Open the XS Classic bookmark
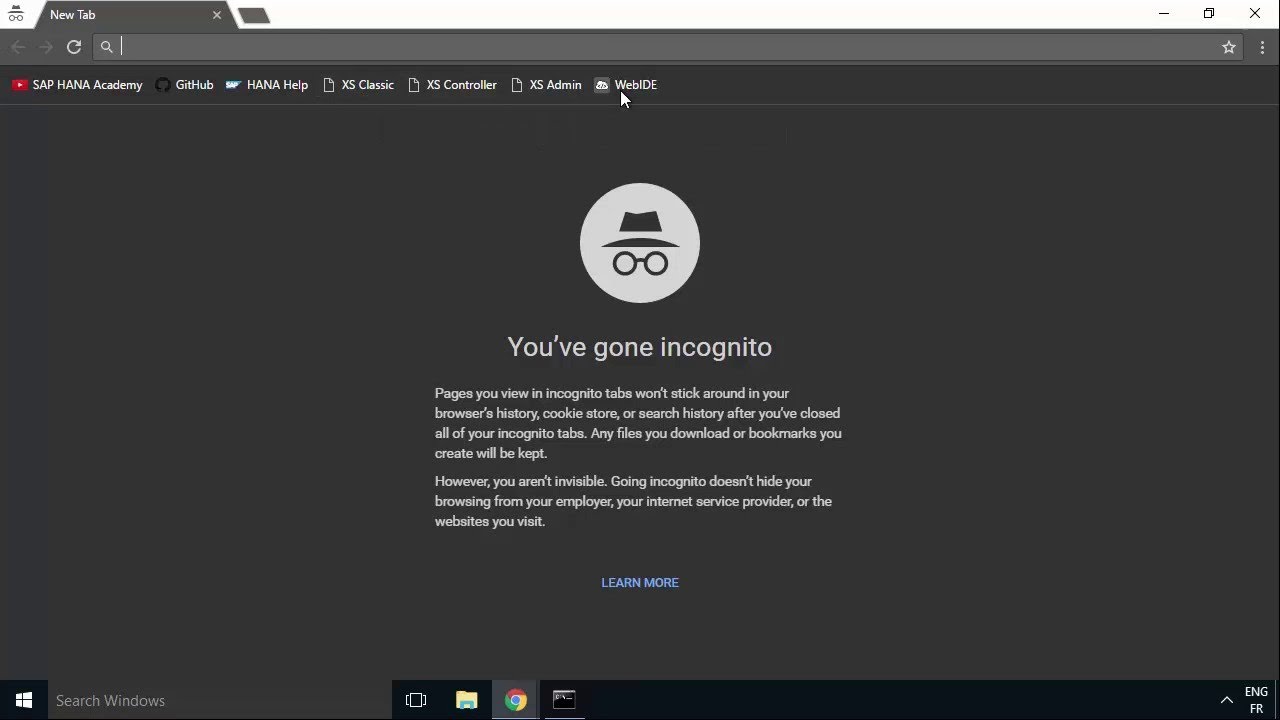The width and height of the screenshot is (1280, 720). click(x=358, y=85)
